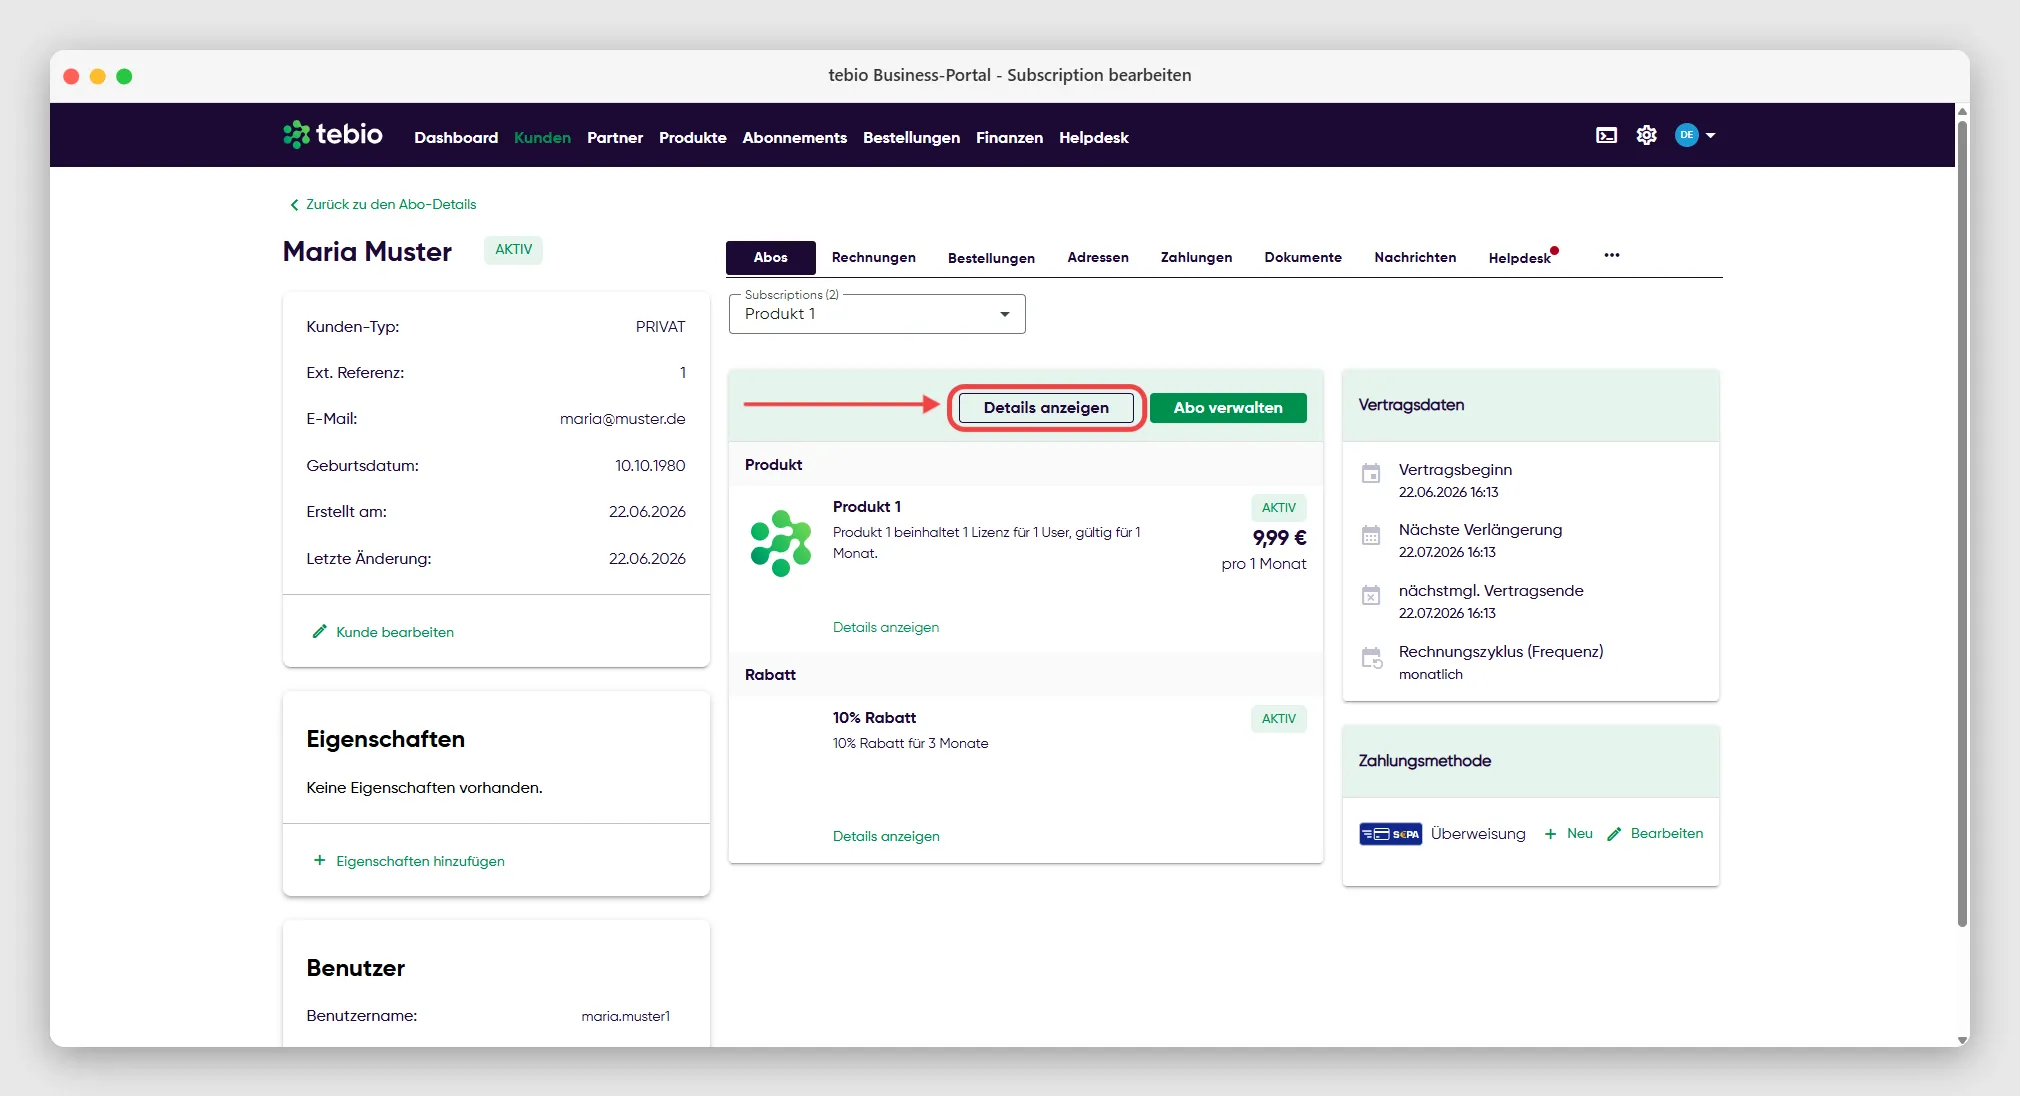Switch to the Adressen tab
This screenshot has height=1096, width=2020.
click(1097, 258)
